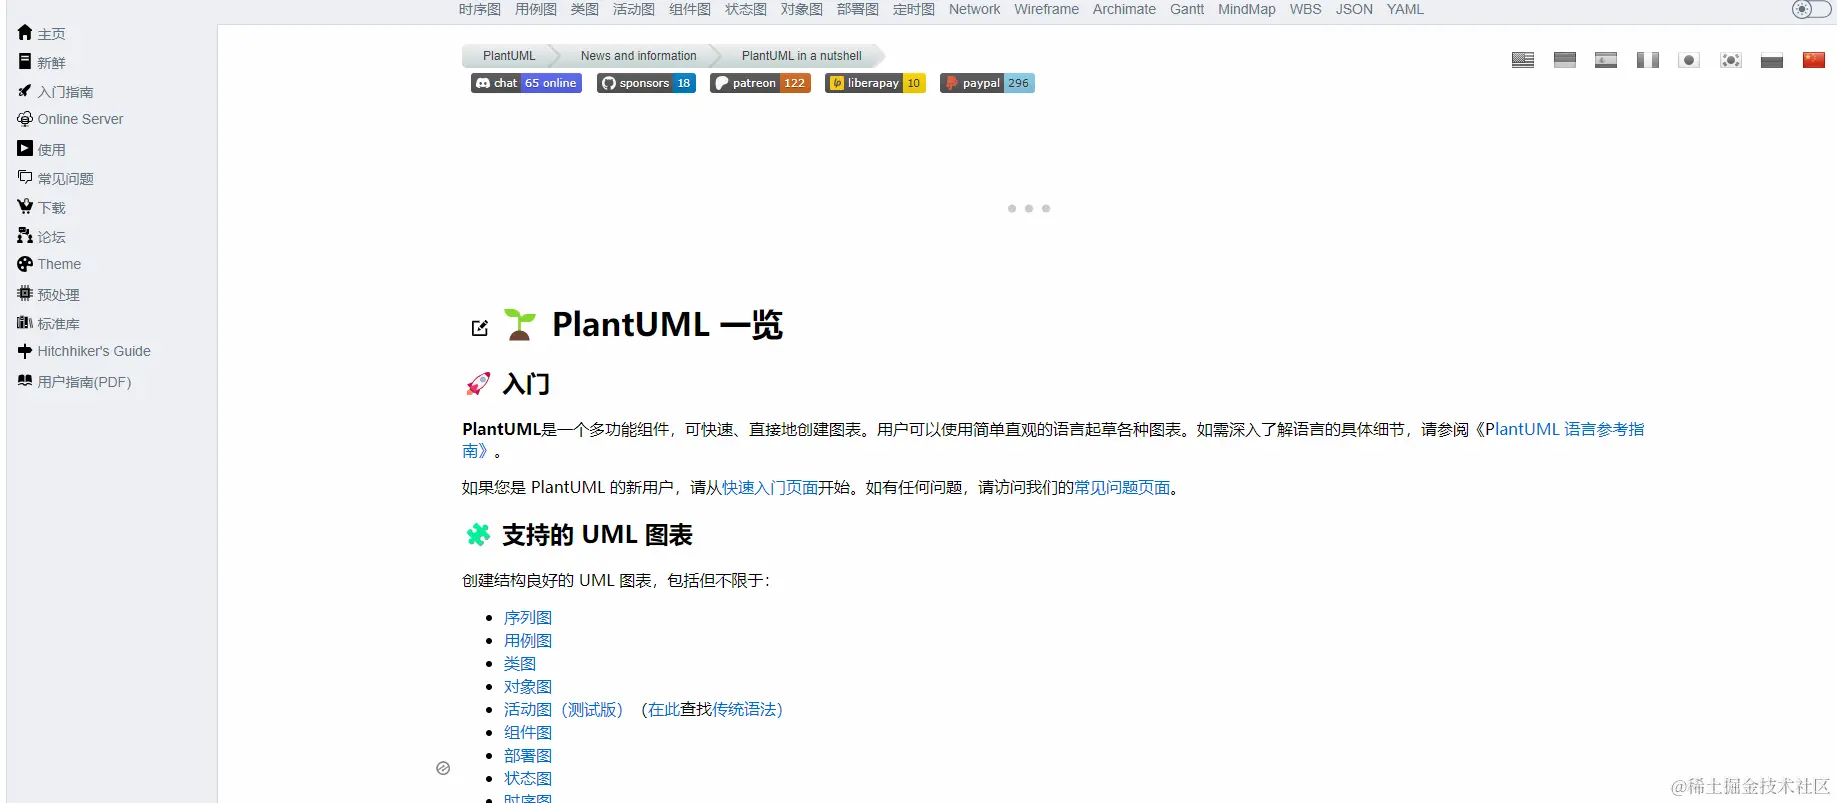This screenshot has width=1837, height=803.
Task: Open the 对象图 top menu item
Action: [x=802, y=9]
